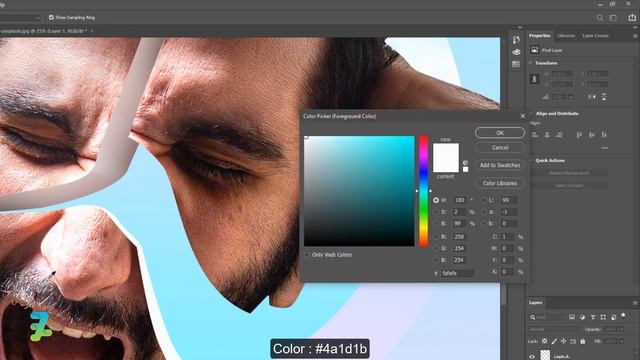Click the flip horizontal icon
640x360 pixels.
pyautogui.click(x=591, y=97)
